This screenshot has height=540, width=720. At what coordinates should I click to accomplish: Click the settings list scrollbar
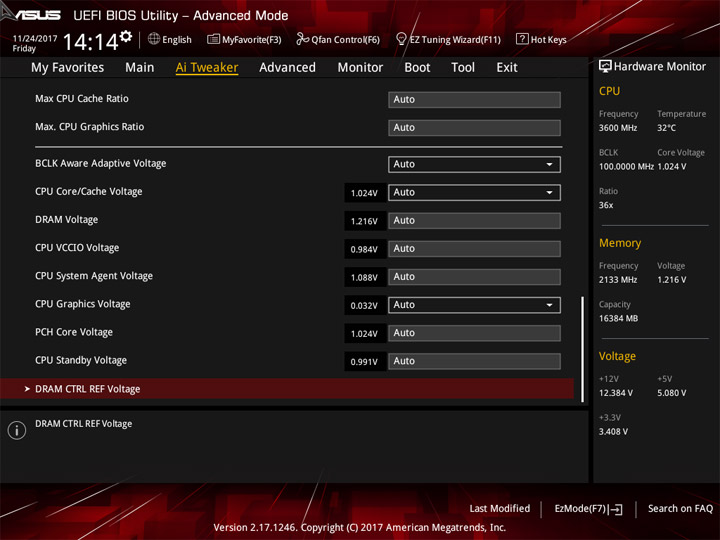click(x=582, y=349)
